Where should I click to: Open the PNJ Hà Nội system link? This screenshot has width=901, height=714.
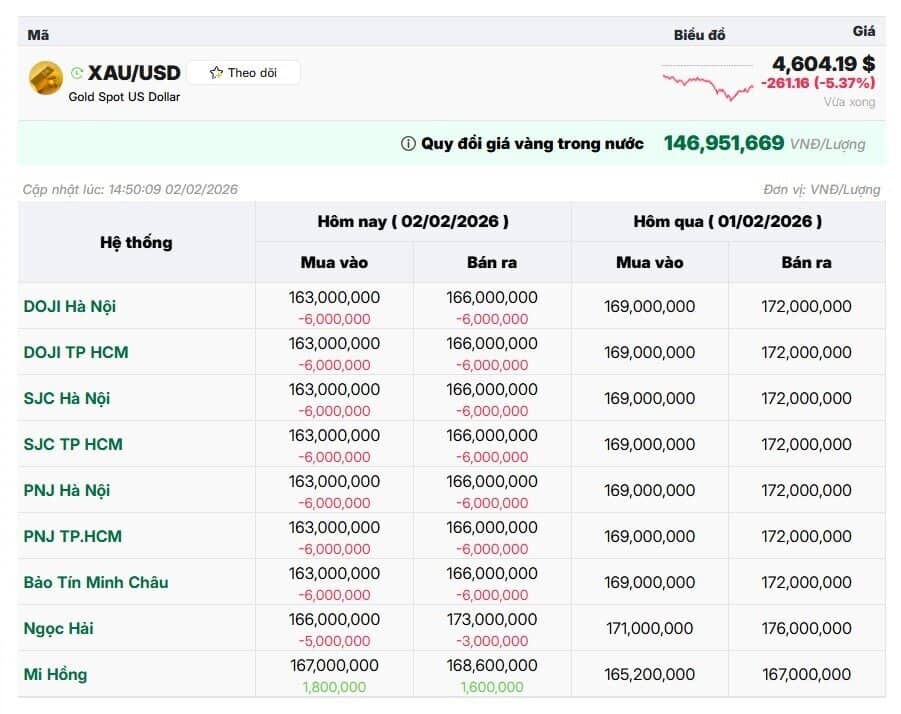point(67,490)
